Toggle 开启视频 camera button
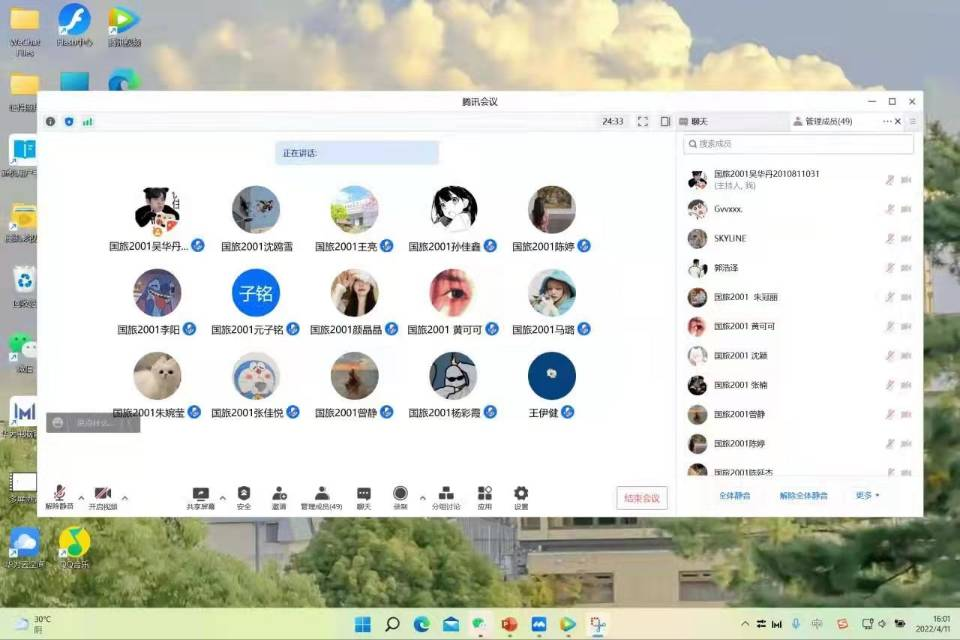 pos(102,494)
